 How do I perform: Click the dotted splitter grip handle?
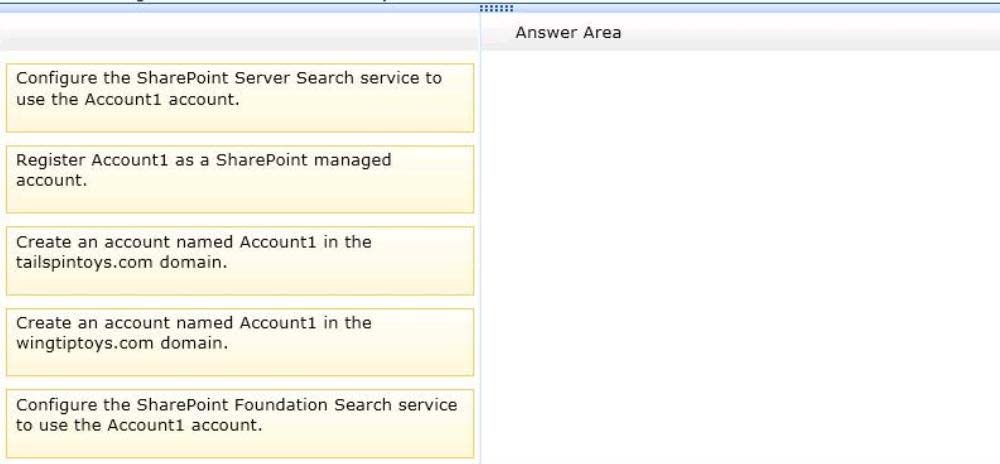[496, 10]
